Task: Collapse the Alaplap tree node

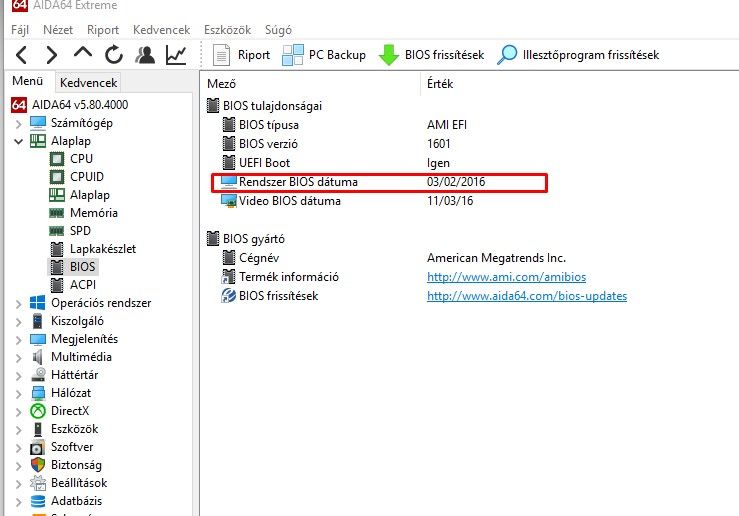Action: click(18, 141)
